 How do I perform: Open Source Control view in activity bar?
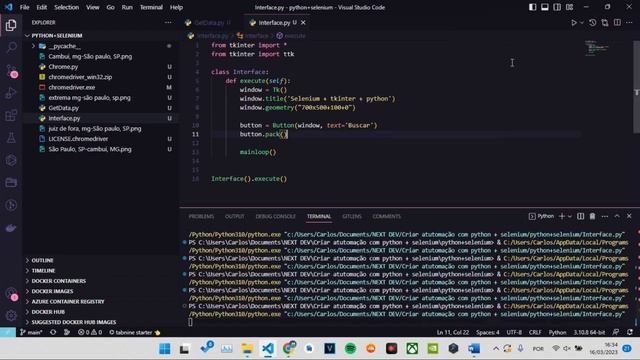pyautogui.click(x=11, y=71)
